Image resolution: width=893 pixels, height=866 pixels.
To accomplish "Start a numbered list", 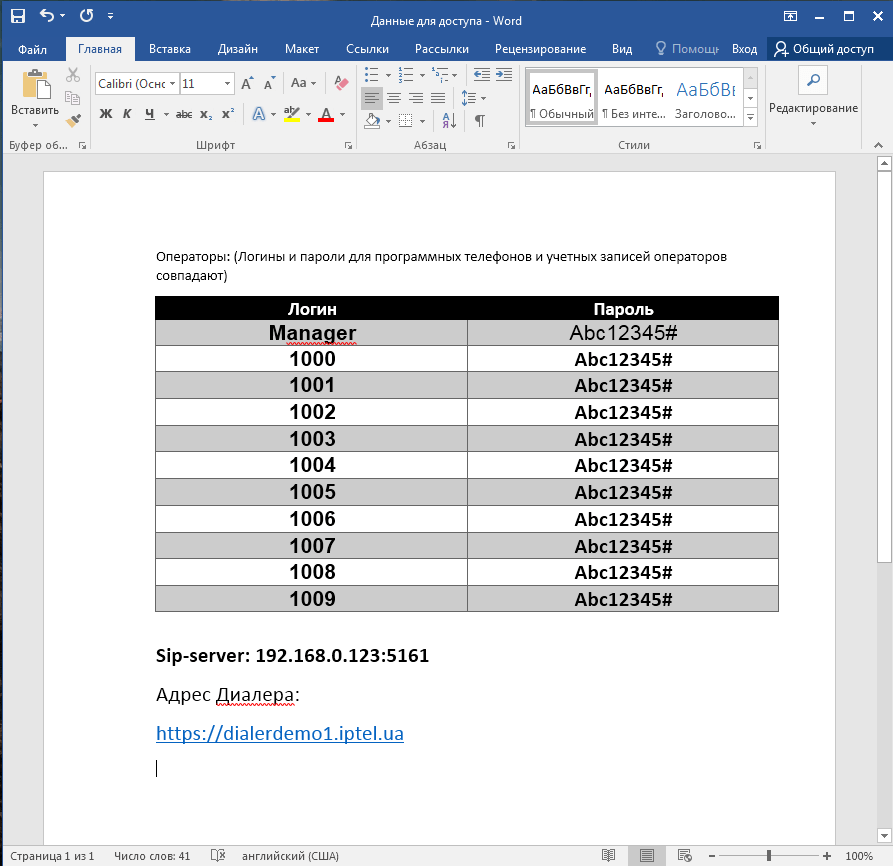I will pos(406,75).
